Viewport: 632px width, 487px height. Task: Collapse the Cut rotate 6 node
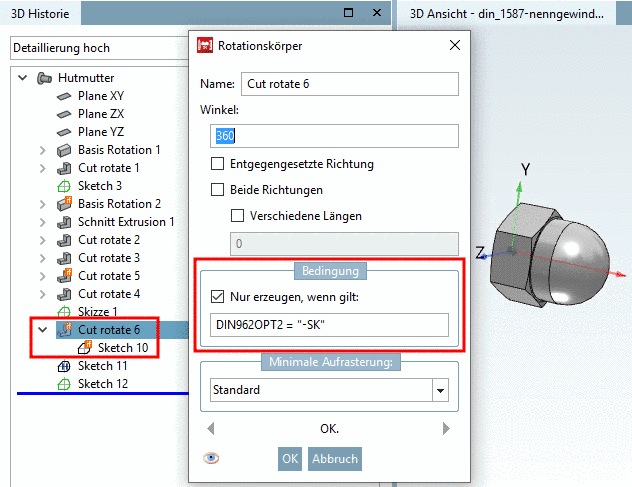[43, 330]
